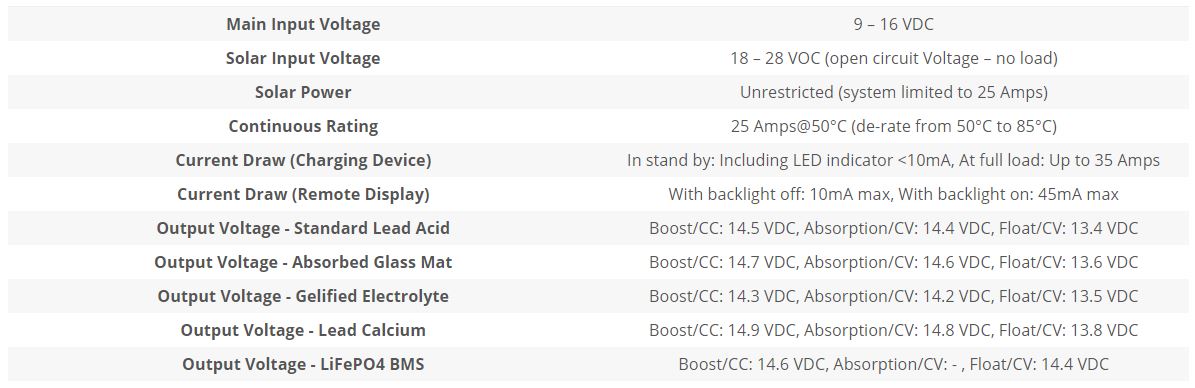
Task: Click the Solar Power label
Action: tap(303, 92)
